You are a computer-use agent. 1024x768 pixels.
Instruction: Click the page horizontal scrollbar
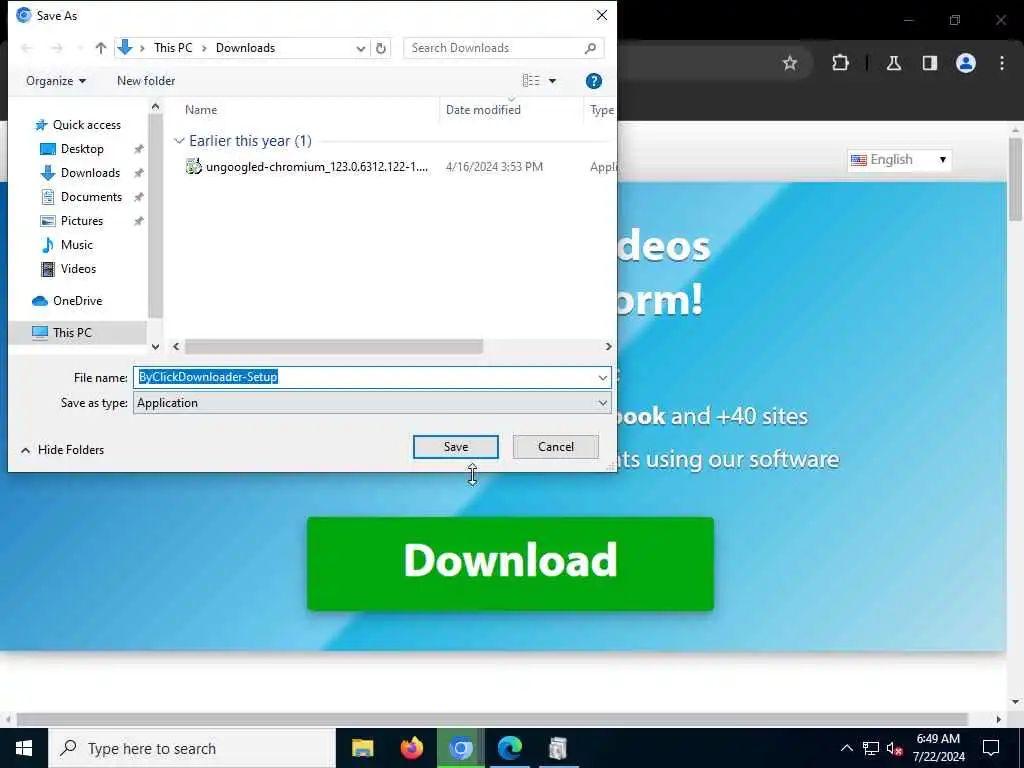[492, 719]
